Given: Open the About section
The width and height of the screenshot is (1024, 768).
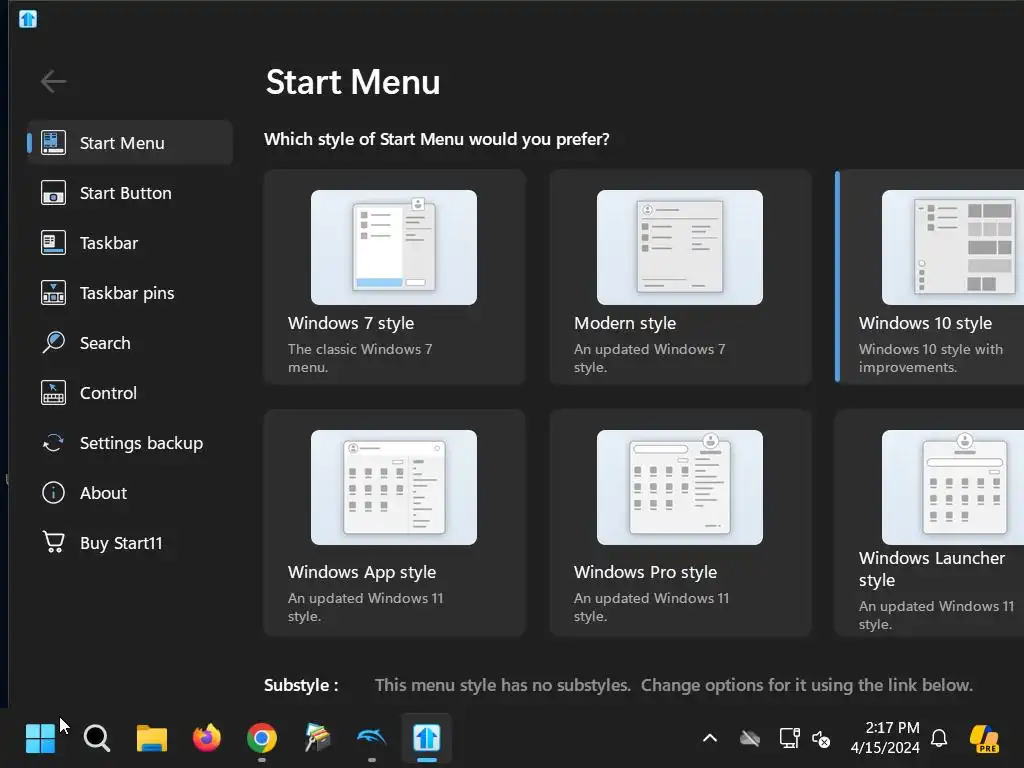Looking at the screenshot, I should tap(130, 493).
